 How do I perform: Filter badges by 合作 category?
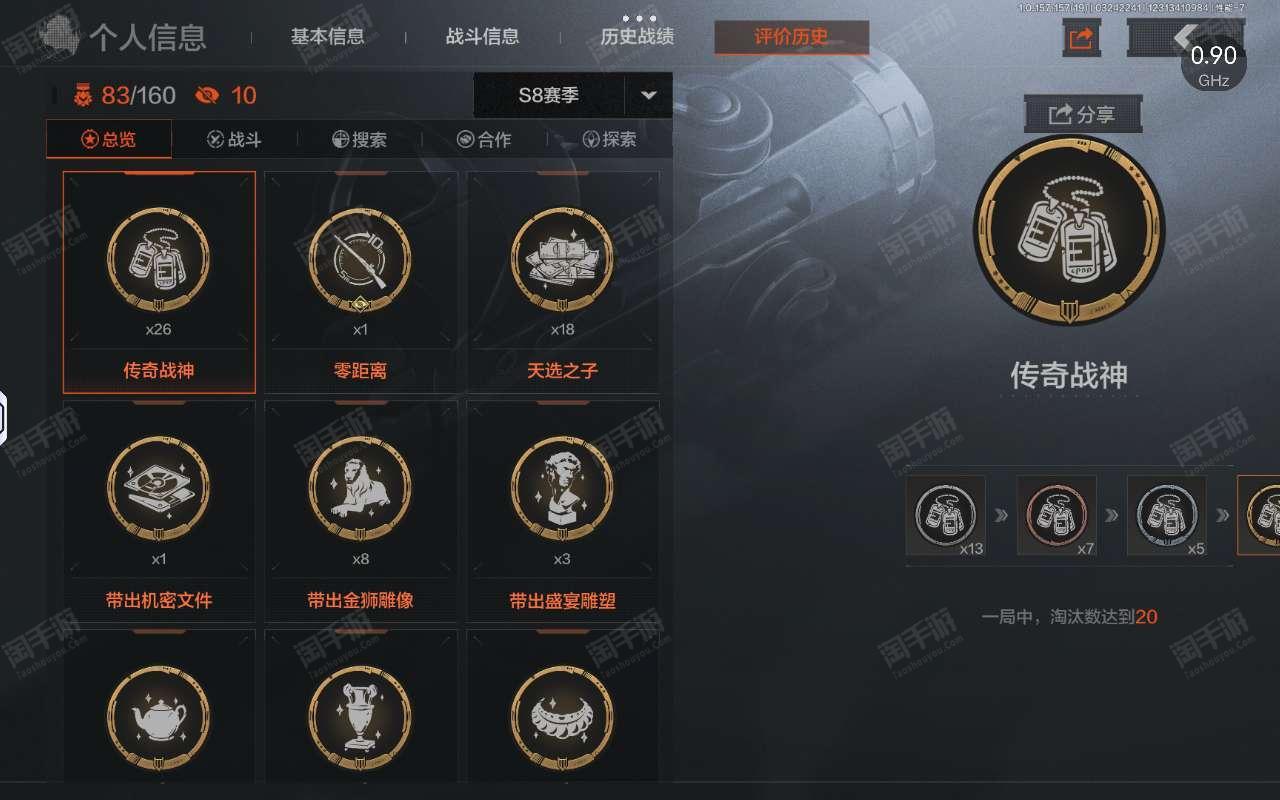click(x=484, y=140)
